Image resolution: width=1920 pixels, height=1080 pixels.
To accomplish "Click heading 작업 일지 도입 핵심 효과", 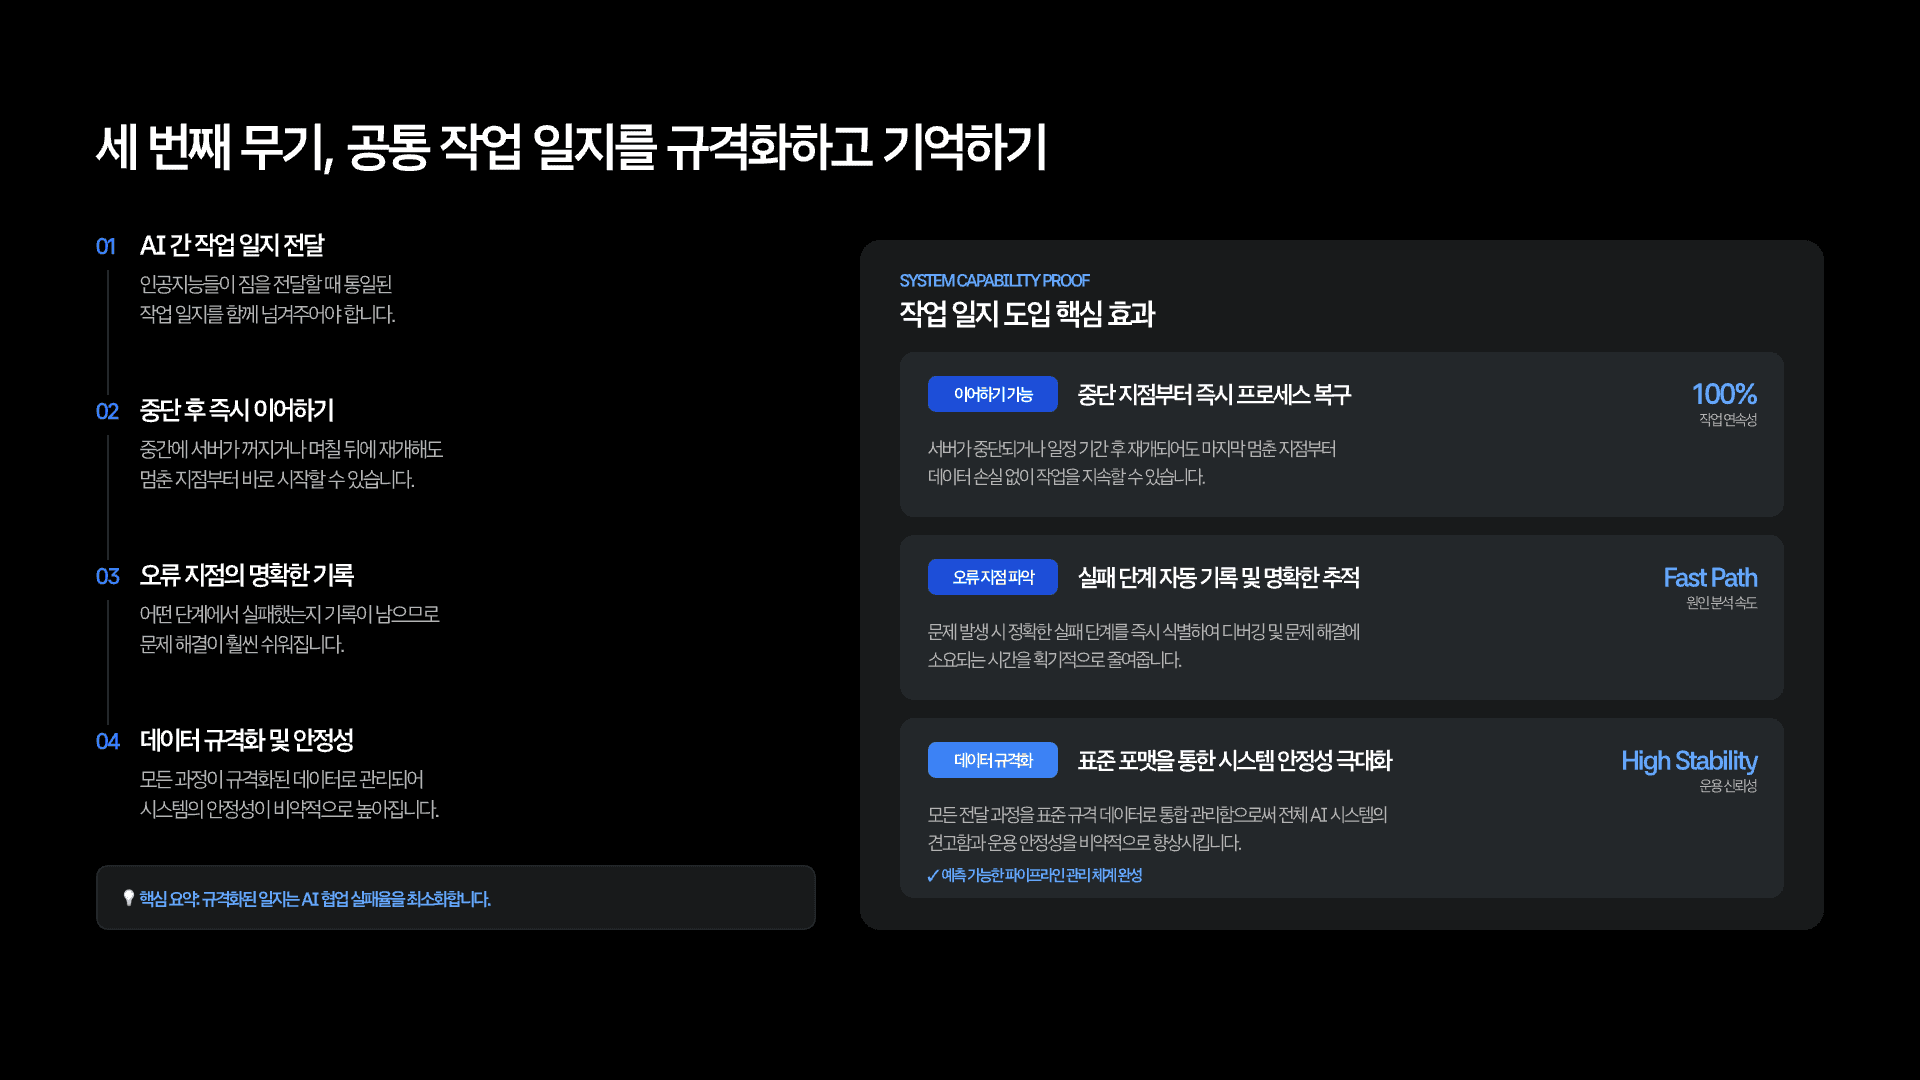I will coord(1027,314).
